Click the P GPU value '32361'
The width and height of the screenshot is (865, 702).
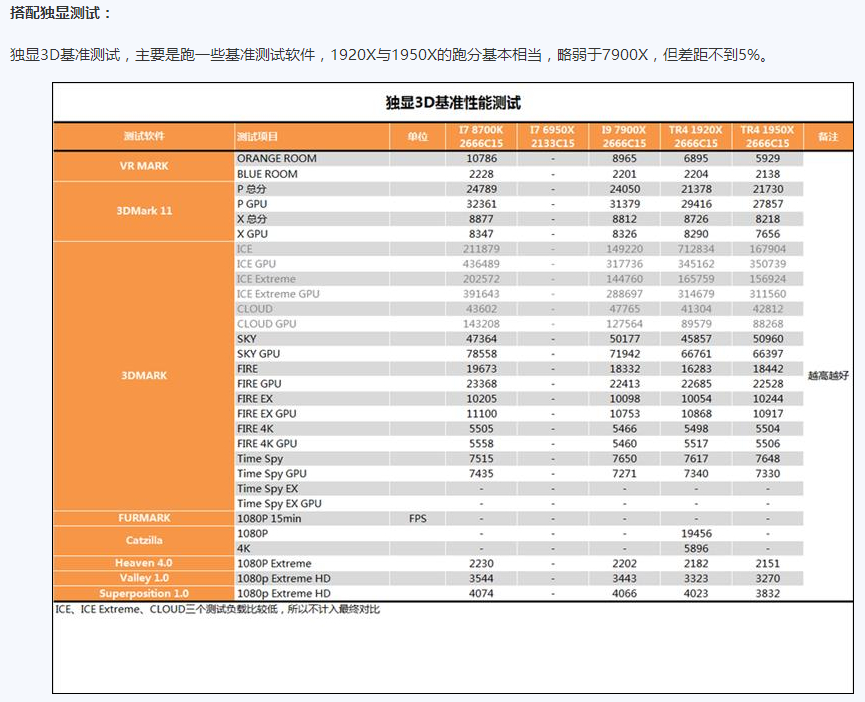[481, 203]
